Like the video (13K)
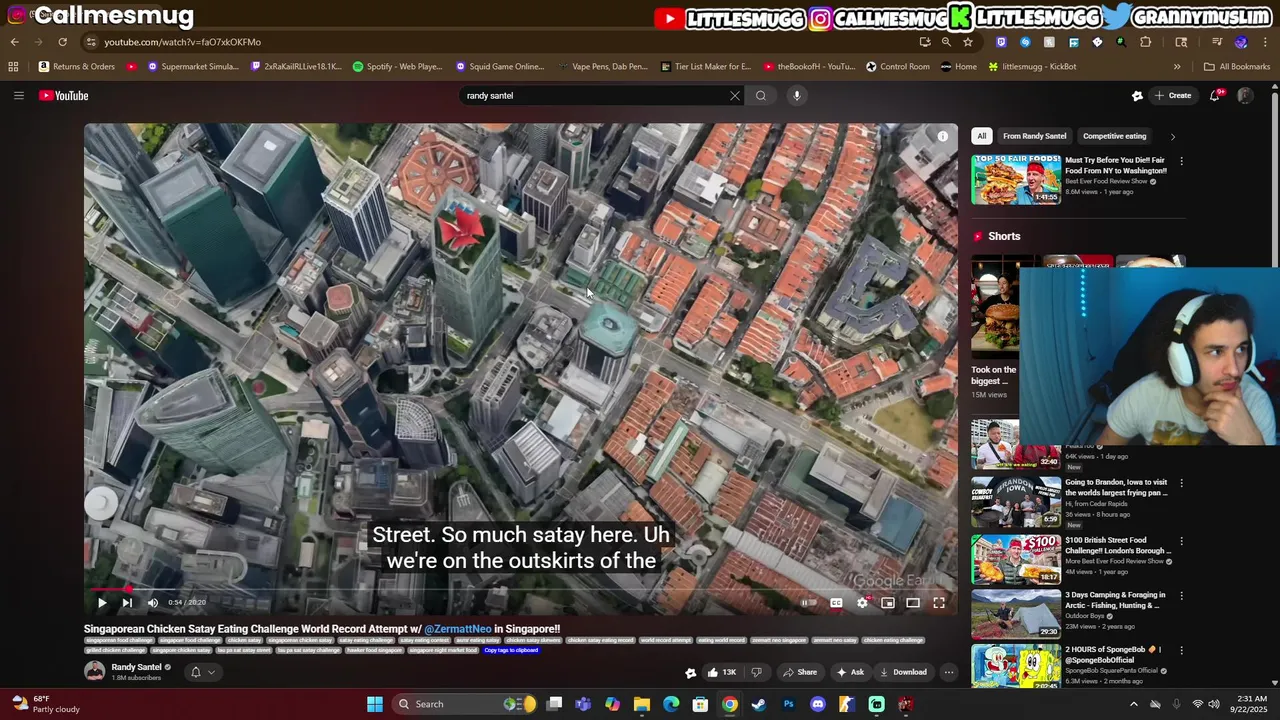 tap(721, 672)
